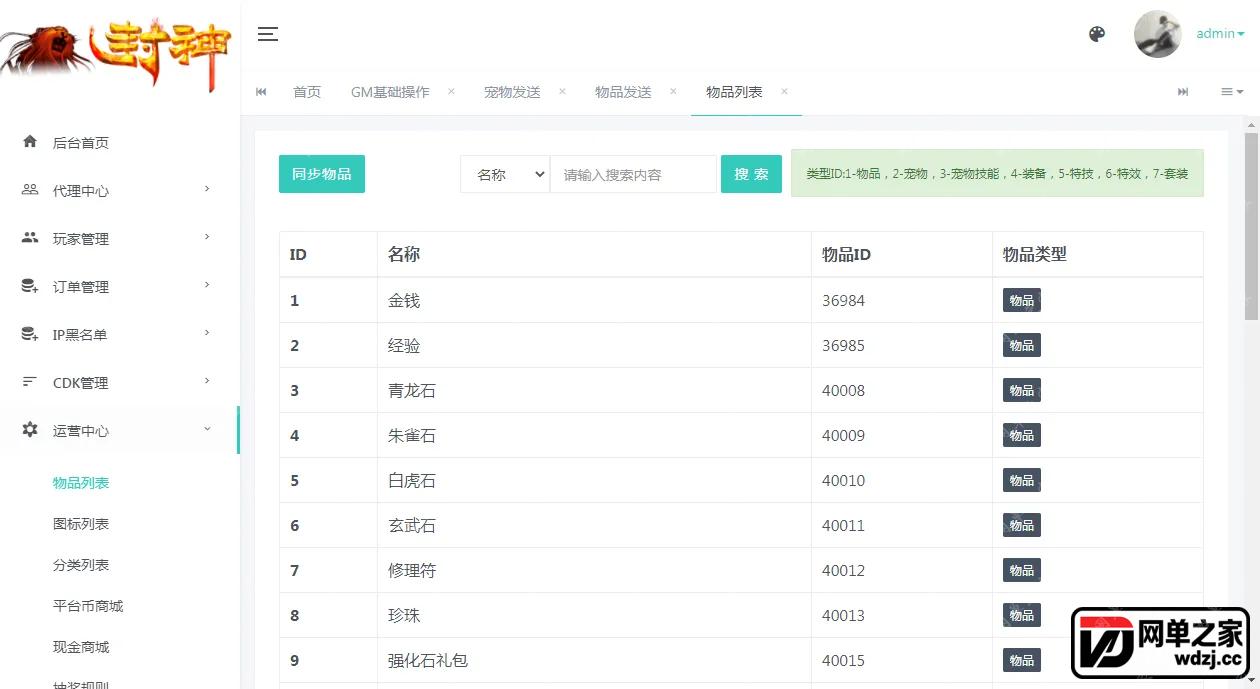Open 图标列表 in the sidebar

tap(81, 524)
